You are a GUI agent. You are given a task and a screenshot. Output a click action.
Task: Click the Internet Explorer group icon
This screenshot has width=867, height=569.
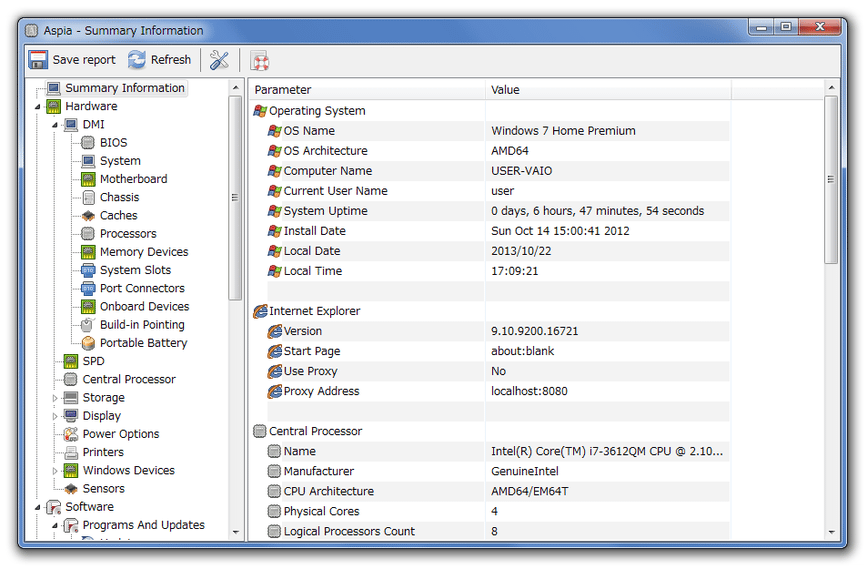click(260, 311)
